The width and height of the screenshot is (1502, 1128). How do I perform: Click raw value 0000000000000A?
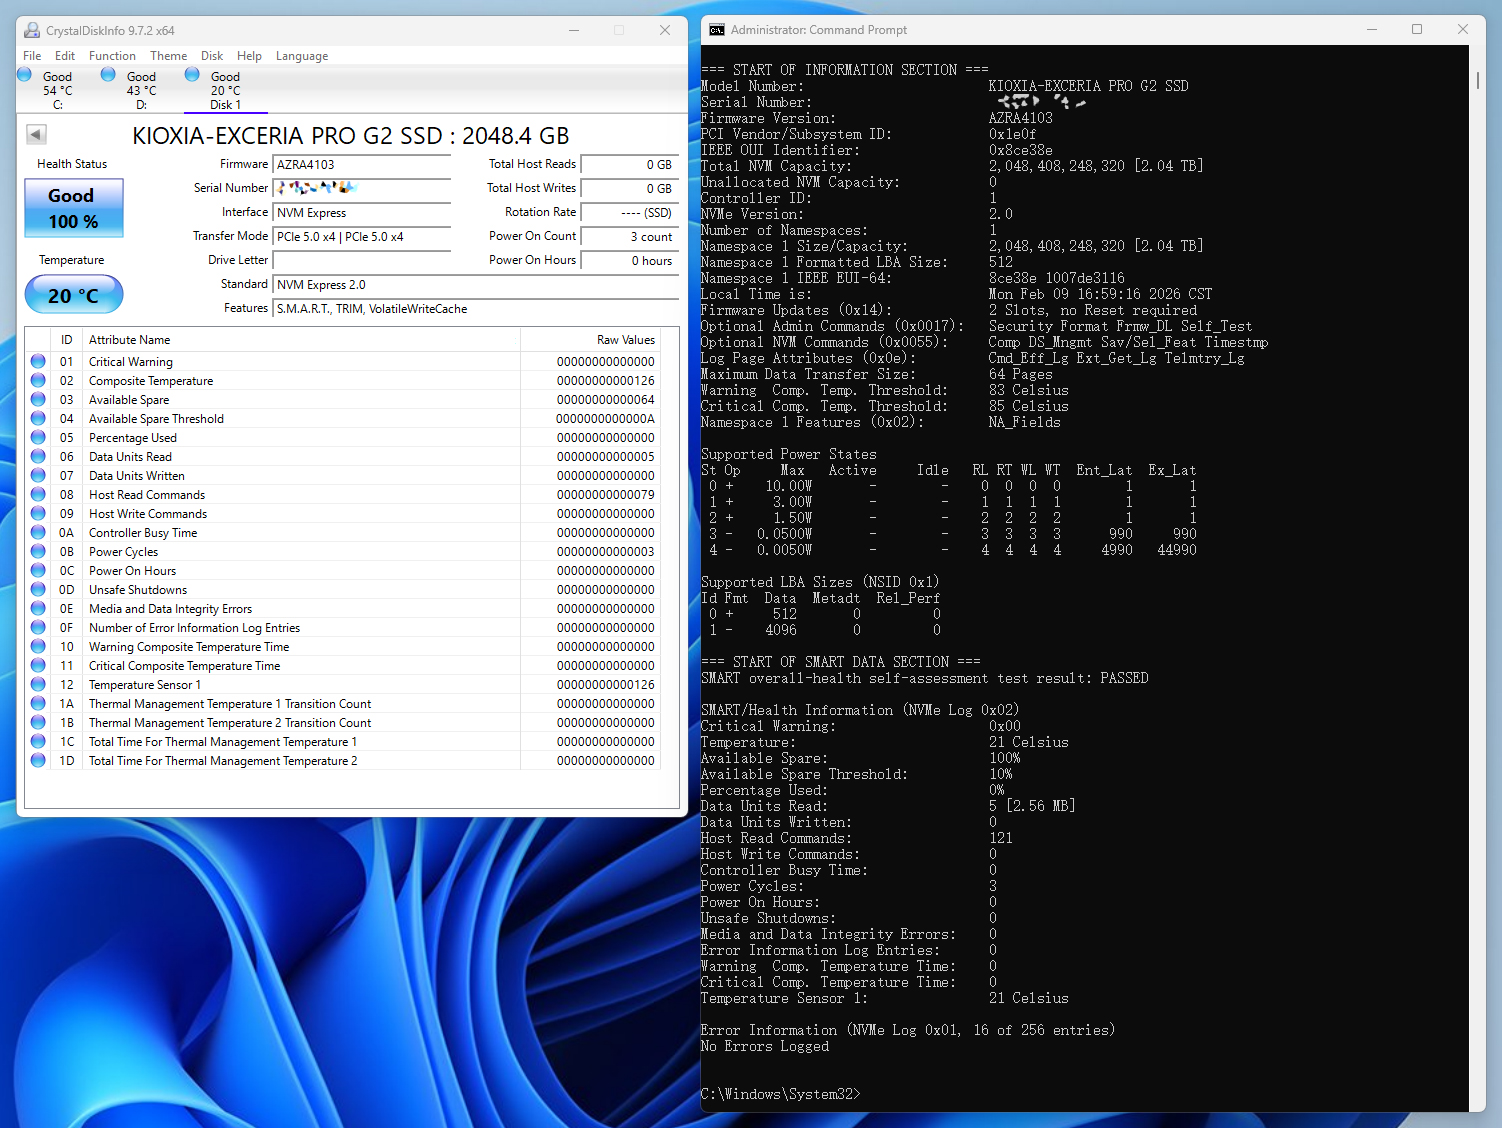[x=605, y=418]
